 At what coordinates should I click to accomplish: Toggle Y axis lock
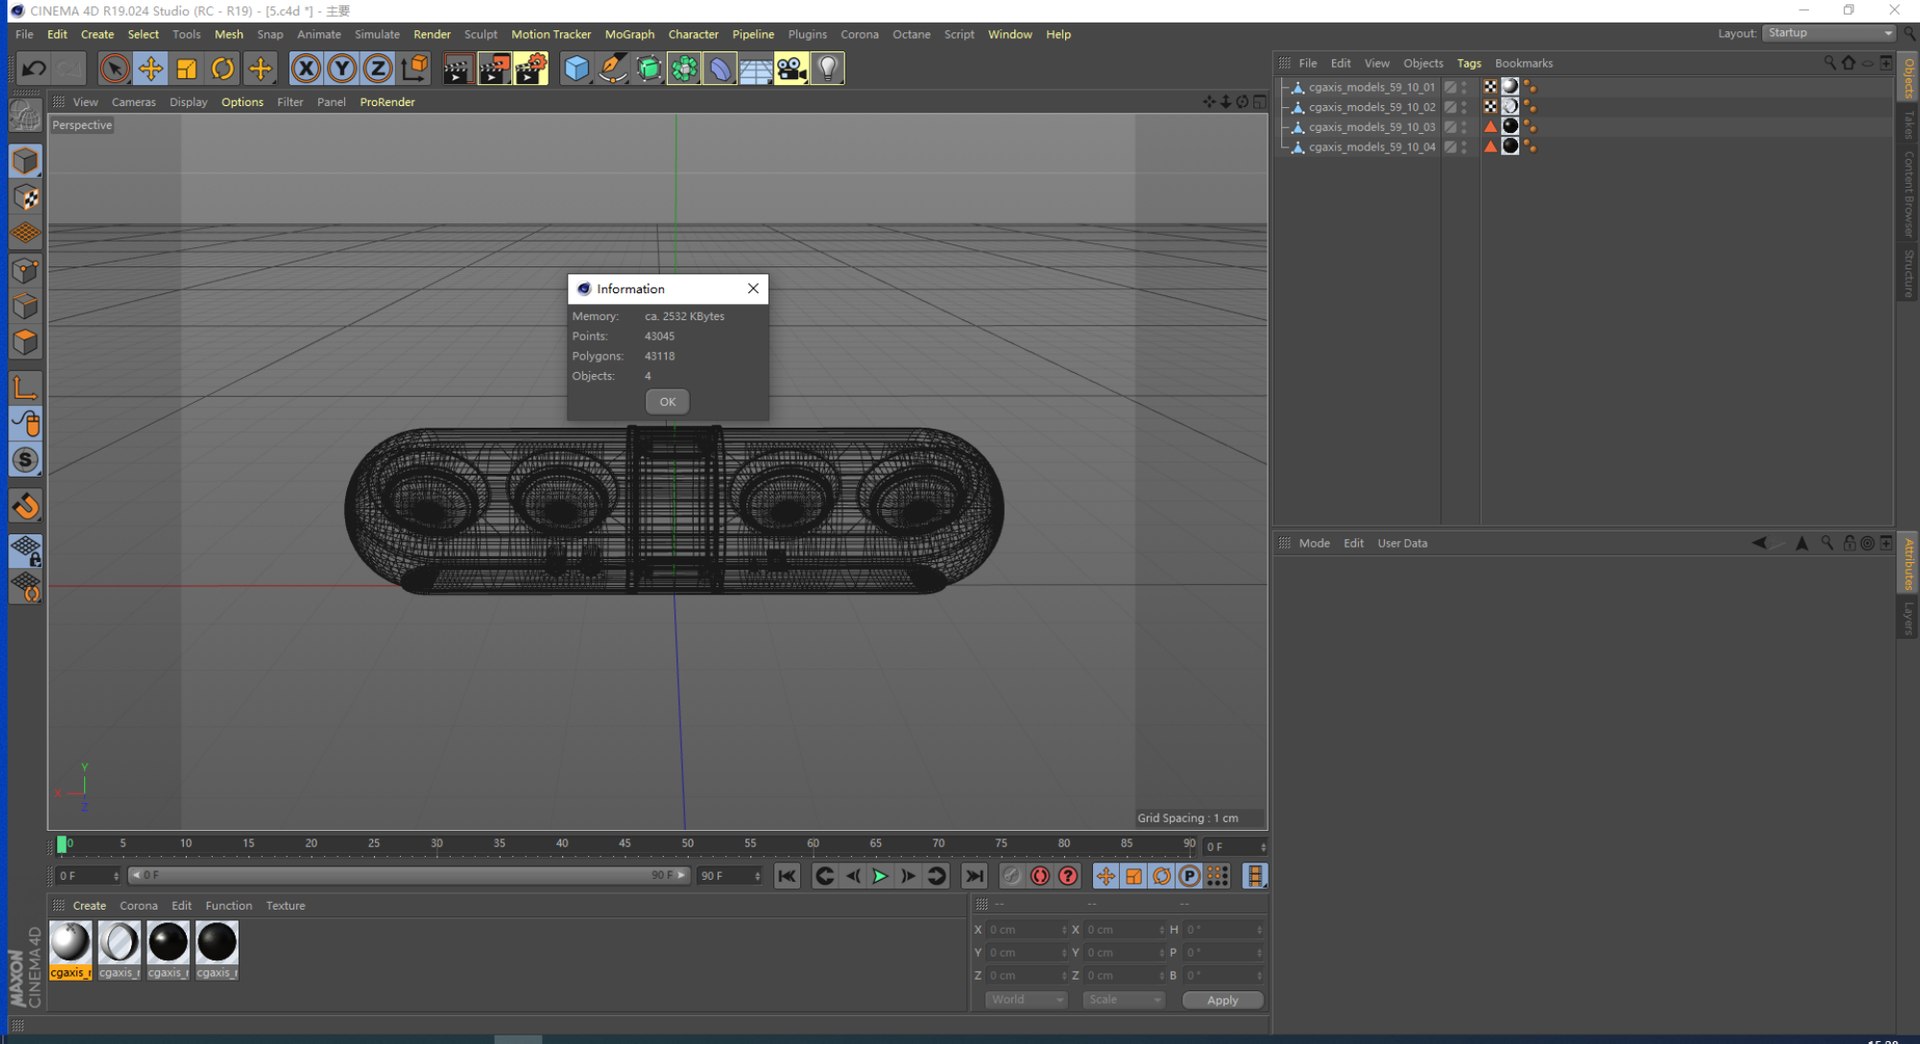(342, 68)
